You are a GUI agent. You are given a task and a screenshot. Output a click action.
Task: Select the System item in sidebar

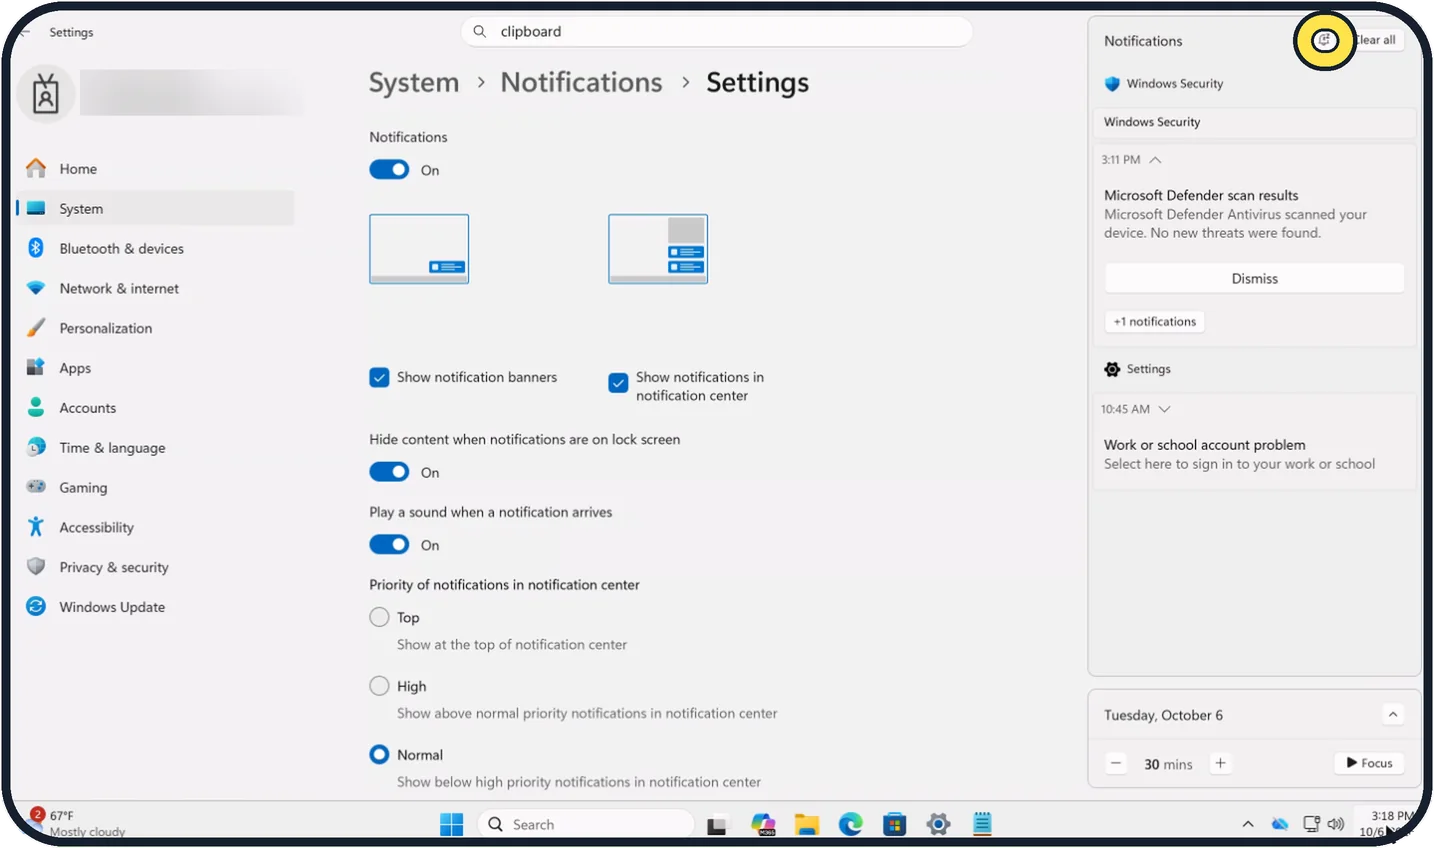point(155,209)
